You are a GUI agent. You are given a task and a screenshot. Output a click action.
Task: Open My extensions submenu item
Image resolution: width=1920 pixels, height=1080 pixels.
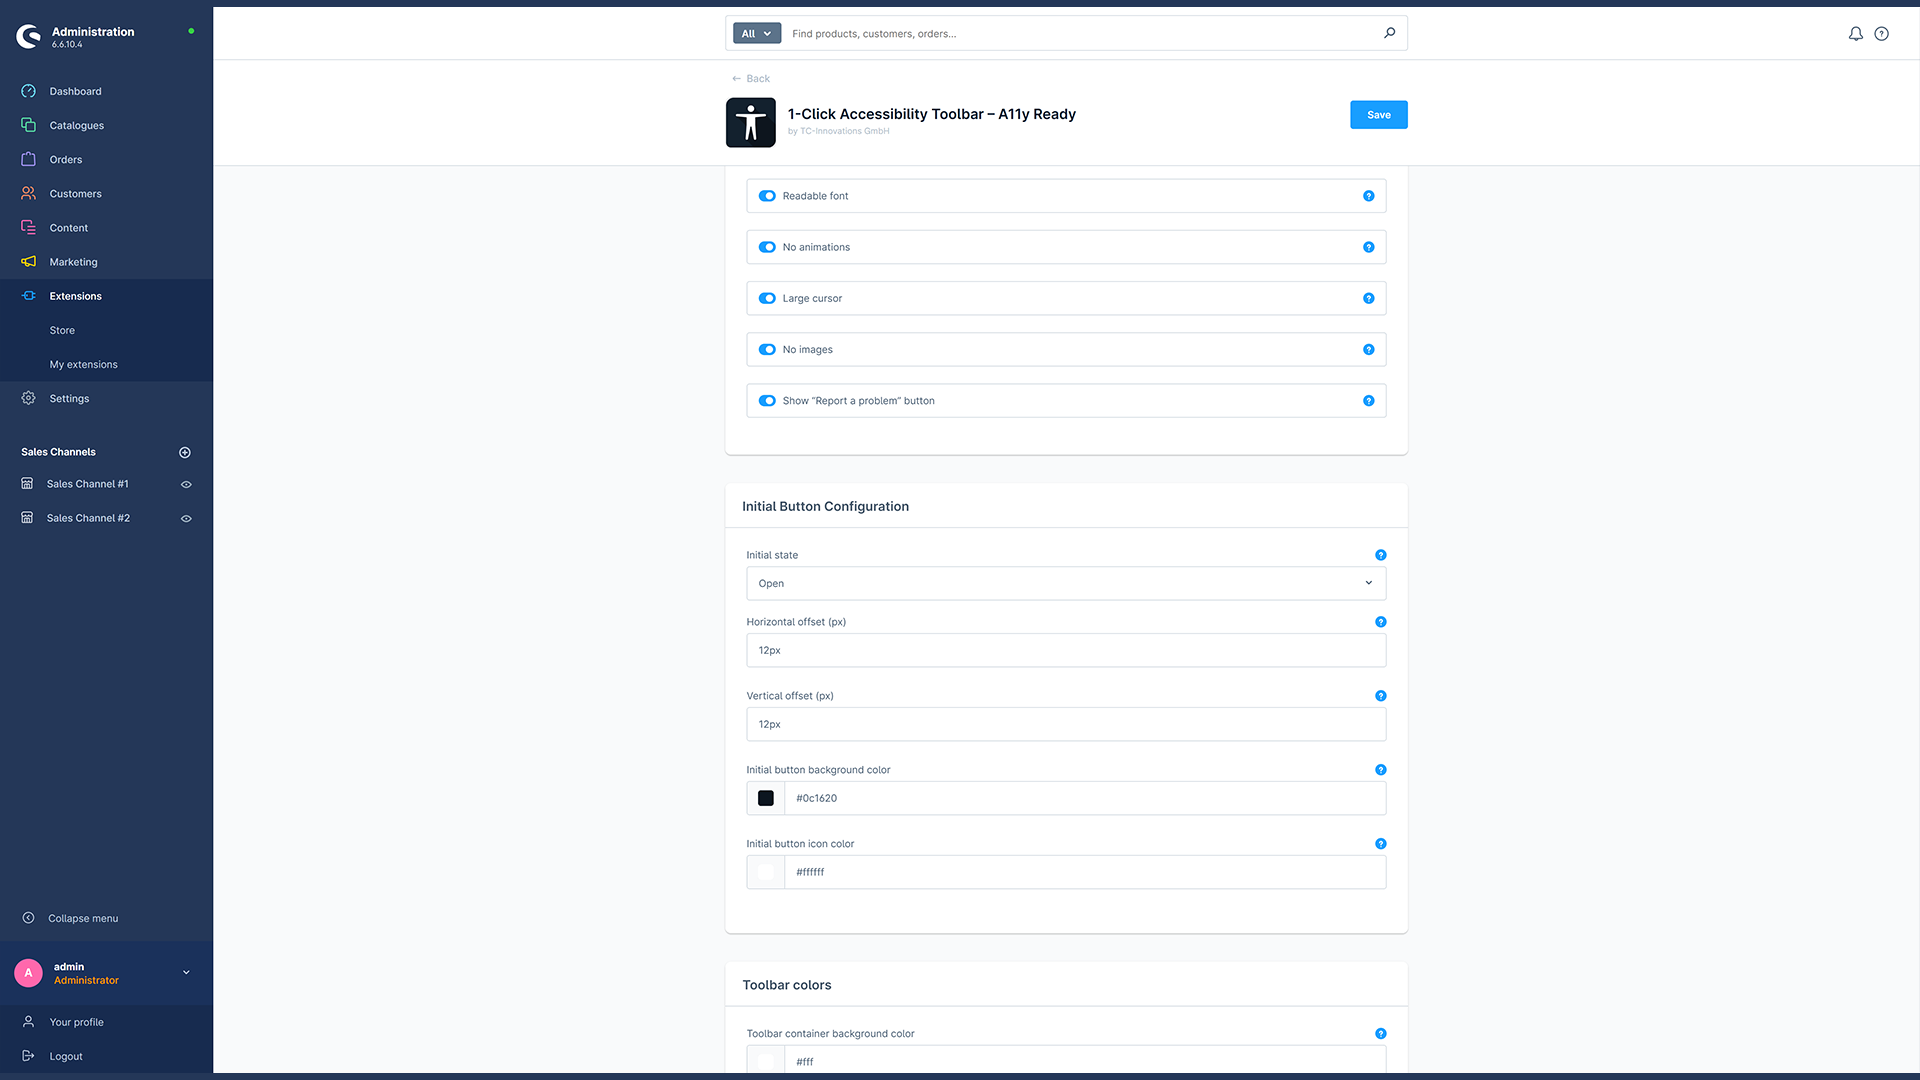click(84, 364)
